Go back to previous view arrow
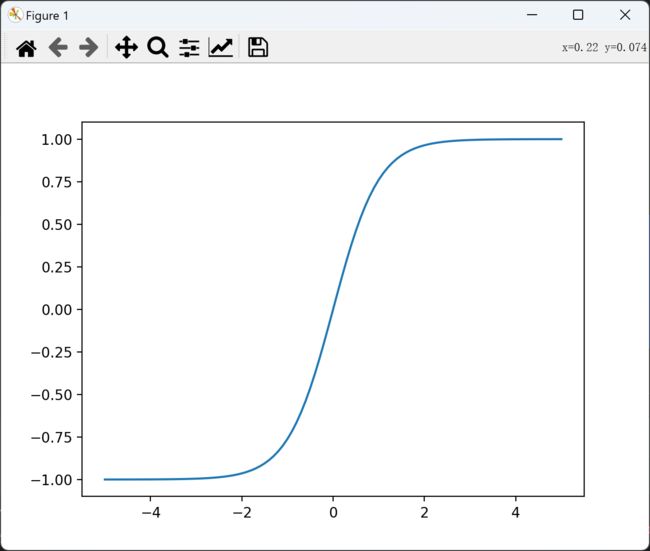The width and height of the screenshot is (650, 551). [x=58, y=47]
